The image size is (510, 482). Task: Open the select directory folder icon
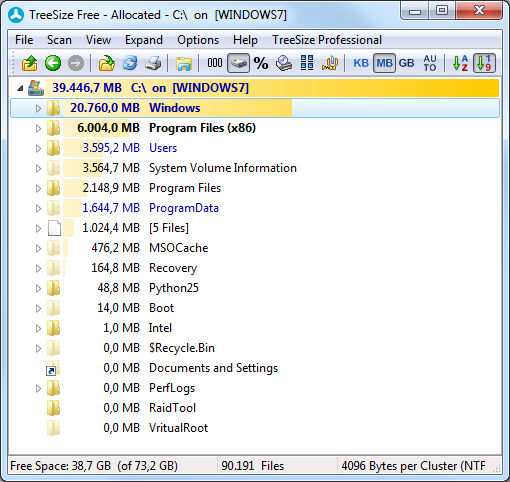107,63
